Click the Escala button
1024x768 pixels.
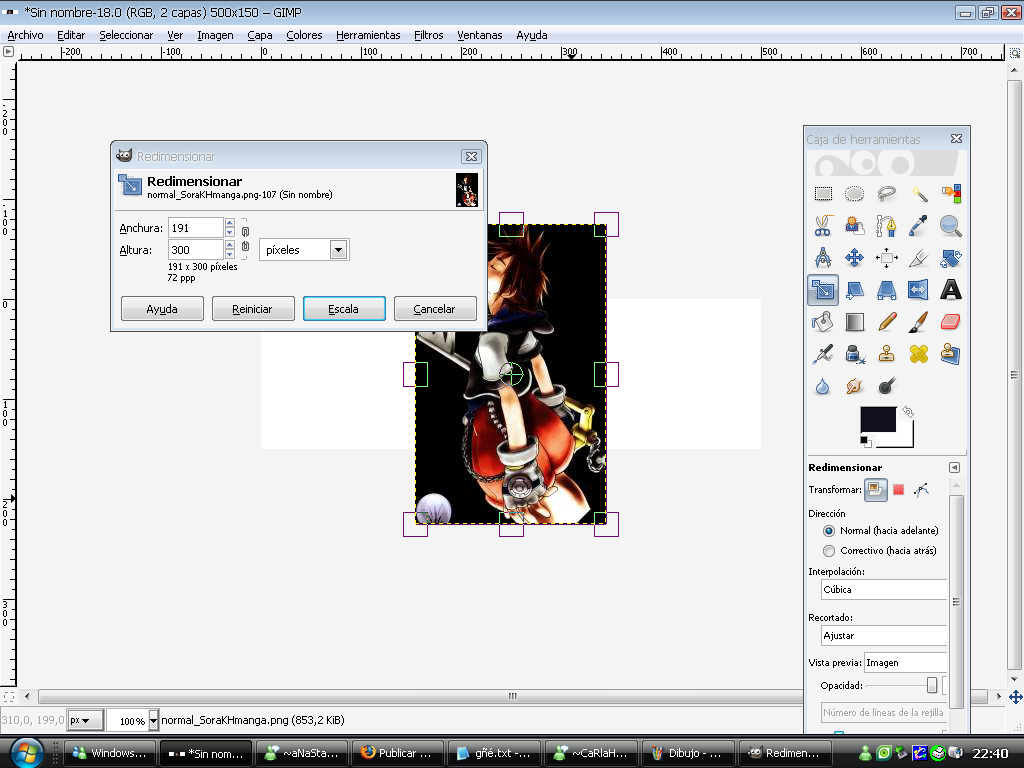(x=344, y=309)
